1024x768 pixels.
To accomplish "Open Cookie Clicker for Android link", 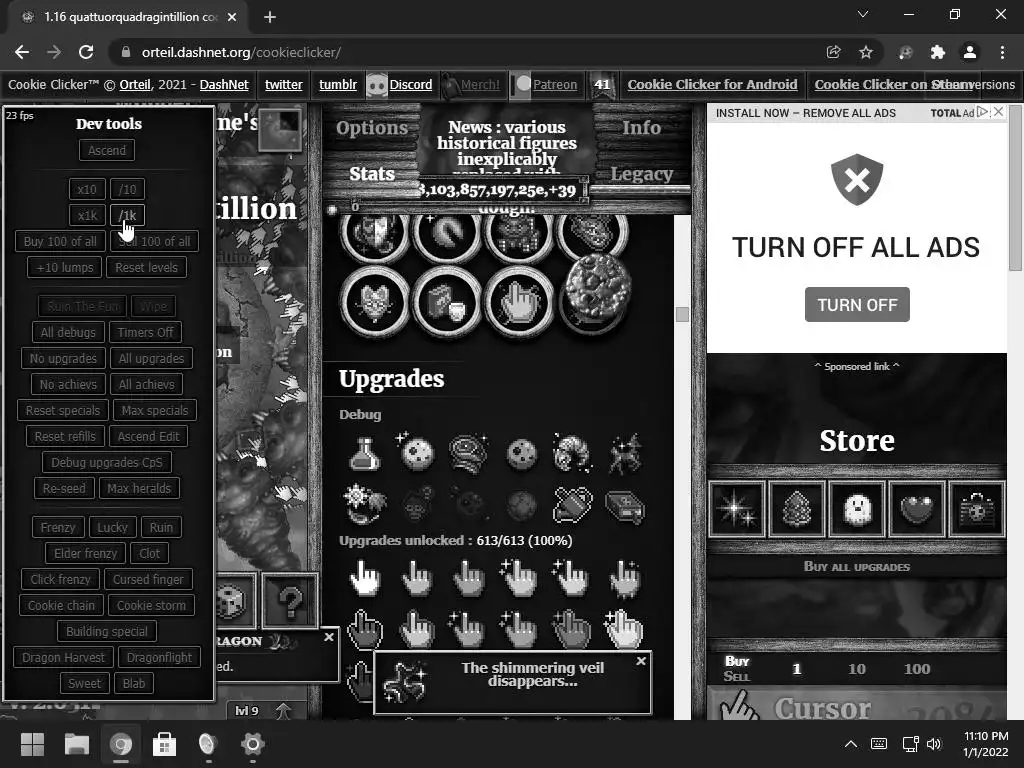I will click(x=712, y=85).
